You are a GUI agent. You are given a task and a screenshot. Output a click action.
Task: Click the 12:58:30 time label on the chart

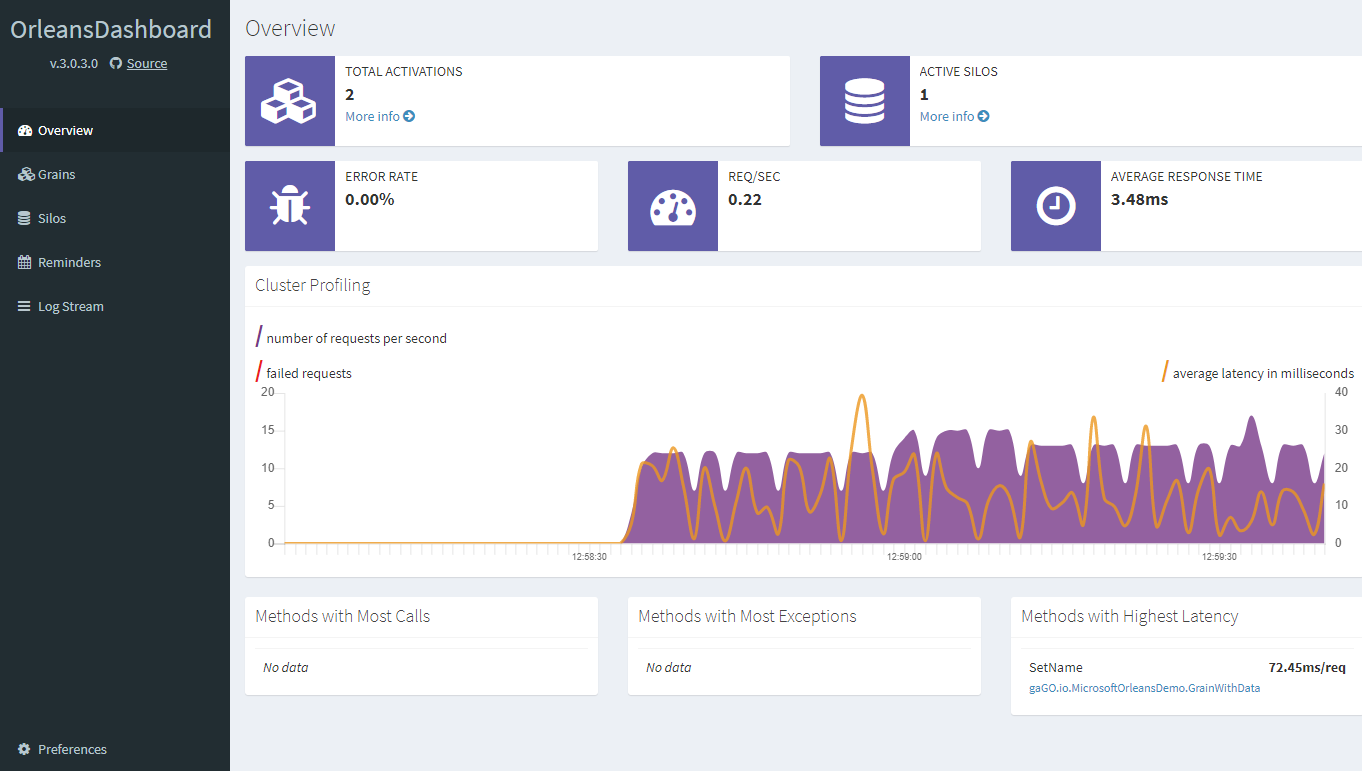point(589,557)
